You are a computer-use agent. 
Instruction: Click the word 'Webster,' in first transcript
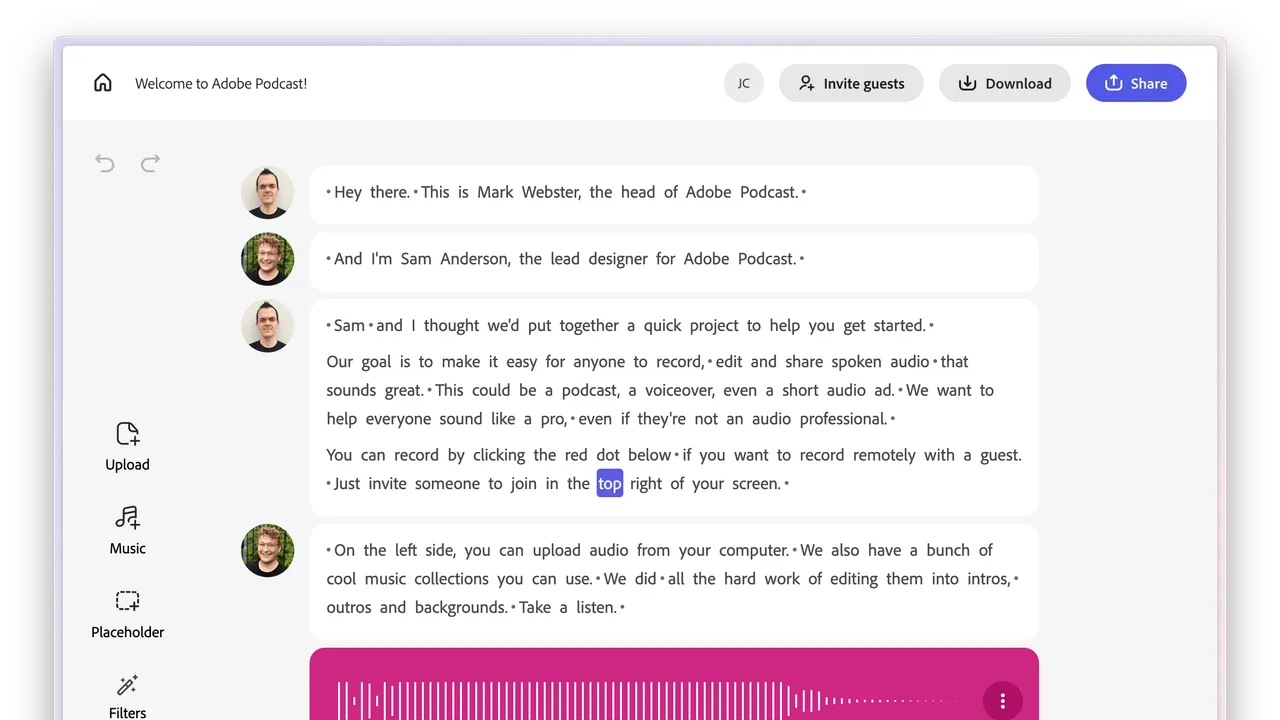[x=549, y=192]
